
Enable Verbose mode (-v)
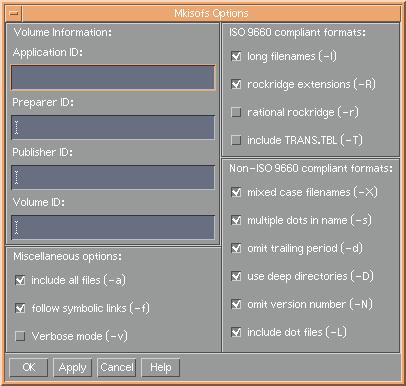click(20, 336)
